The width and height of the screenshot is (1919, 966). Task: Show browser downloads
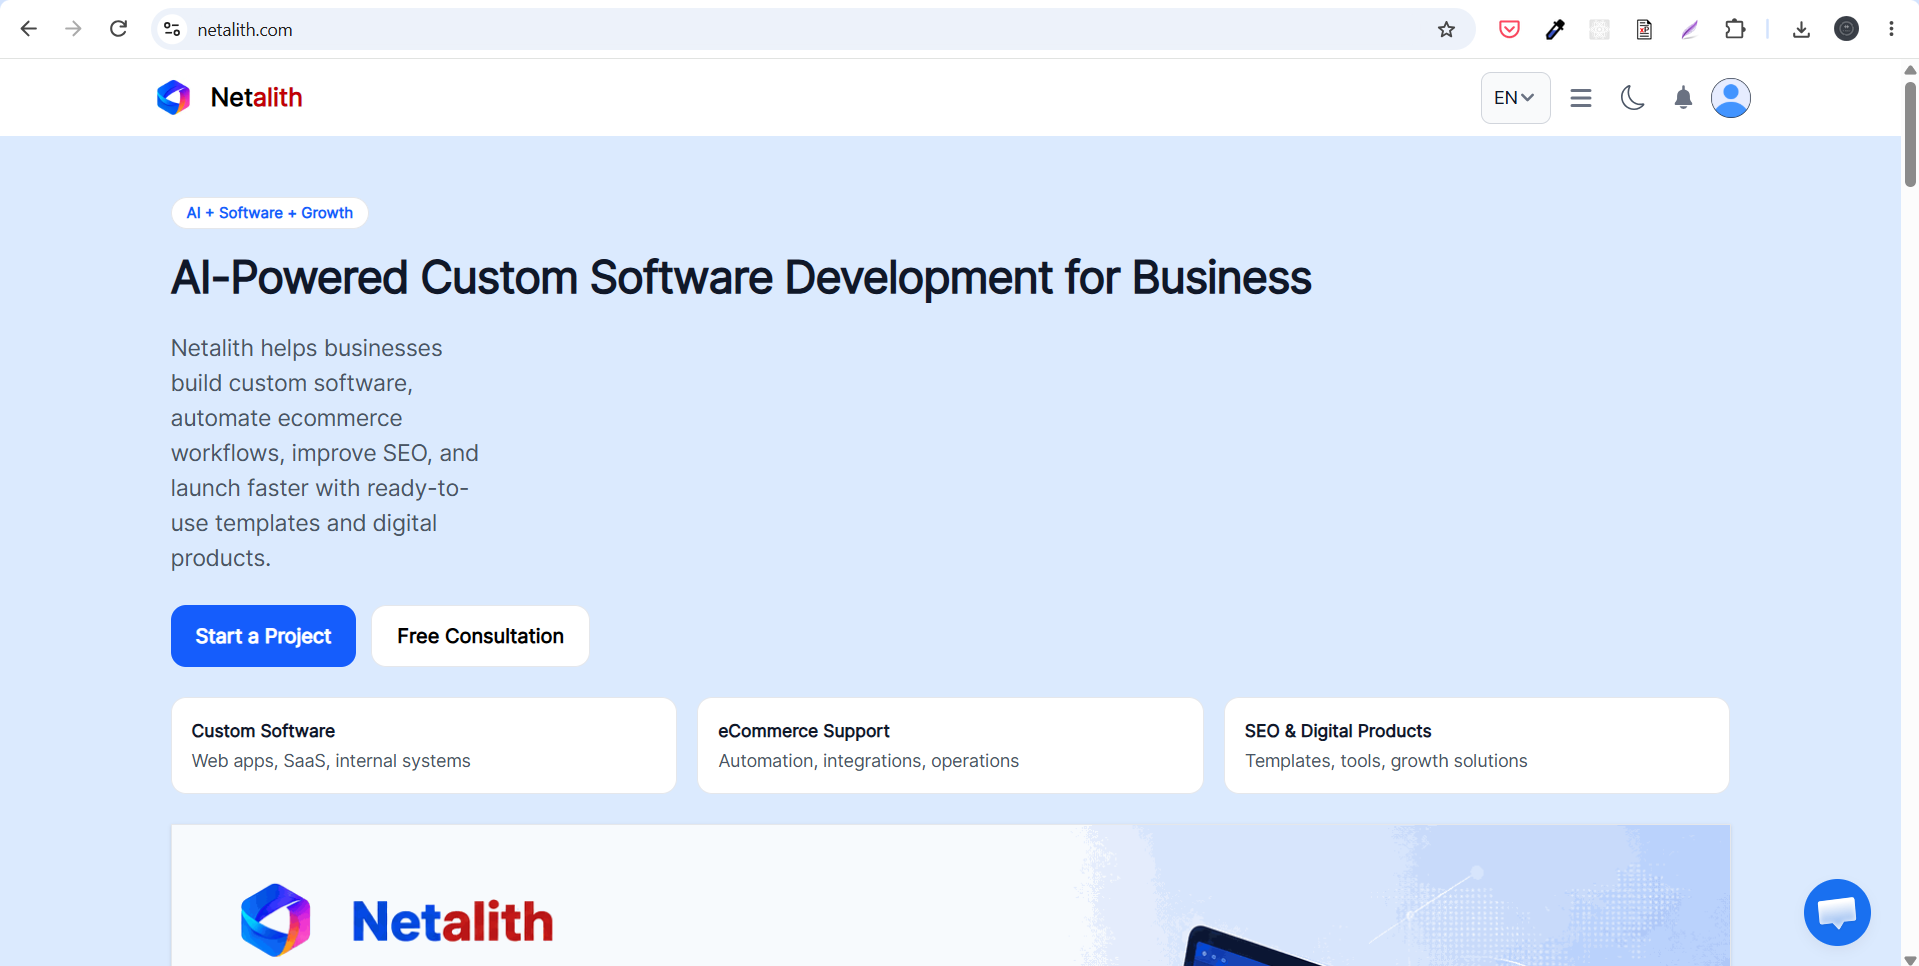[1801, 29]
